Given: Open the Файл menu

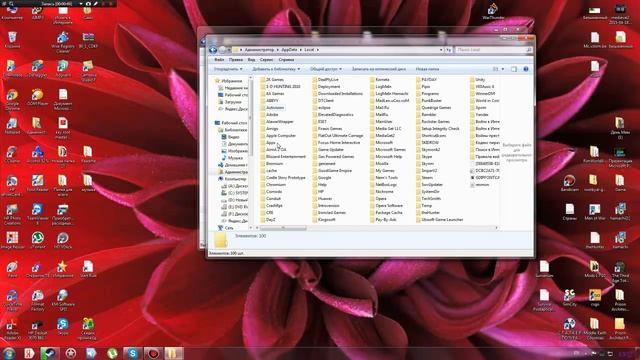Looking at the screenshot, I should click(219, 60).
